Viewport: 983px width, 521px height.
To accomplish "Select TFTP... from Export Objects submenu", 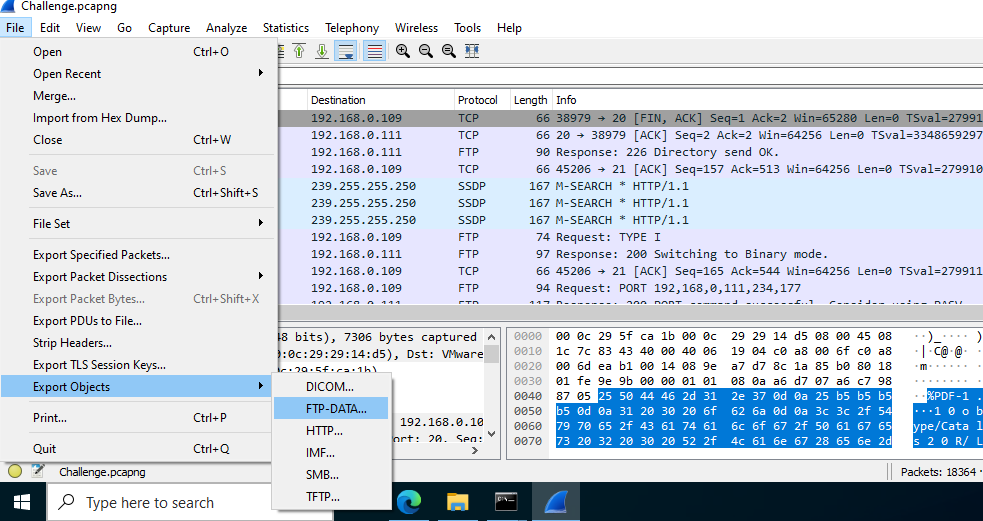I will click(x=331, y=497).
